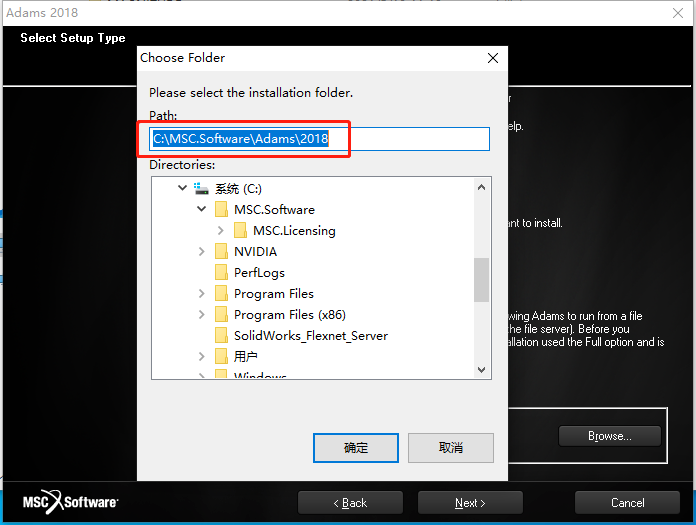
Task: Click the MSC.Software folder icon
Action: (221, 209)
